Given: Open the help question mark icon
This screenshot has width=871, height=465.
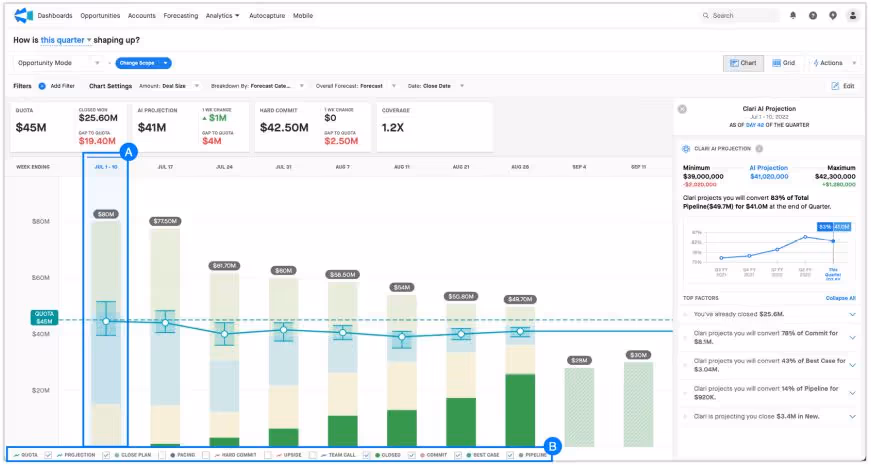Looking at the screenshot, I should pos(813,16).
